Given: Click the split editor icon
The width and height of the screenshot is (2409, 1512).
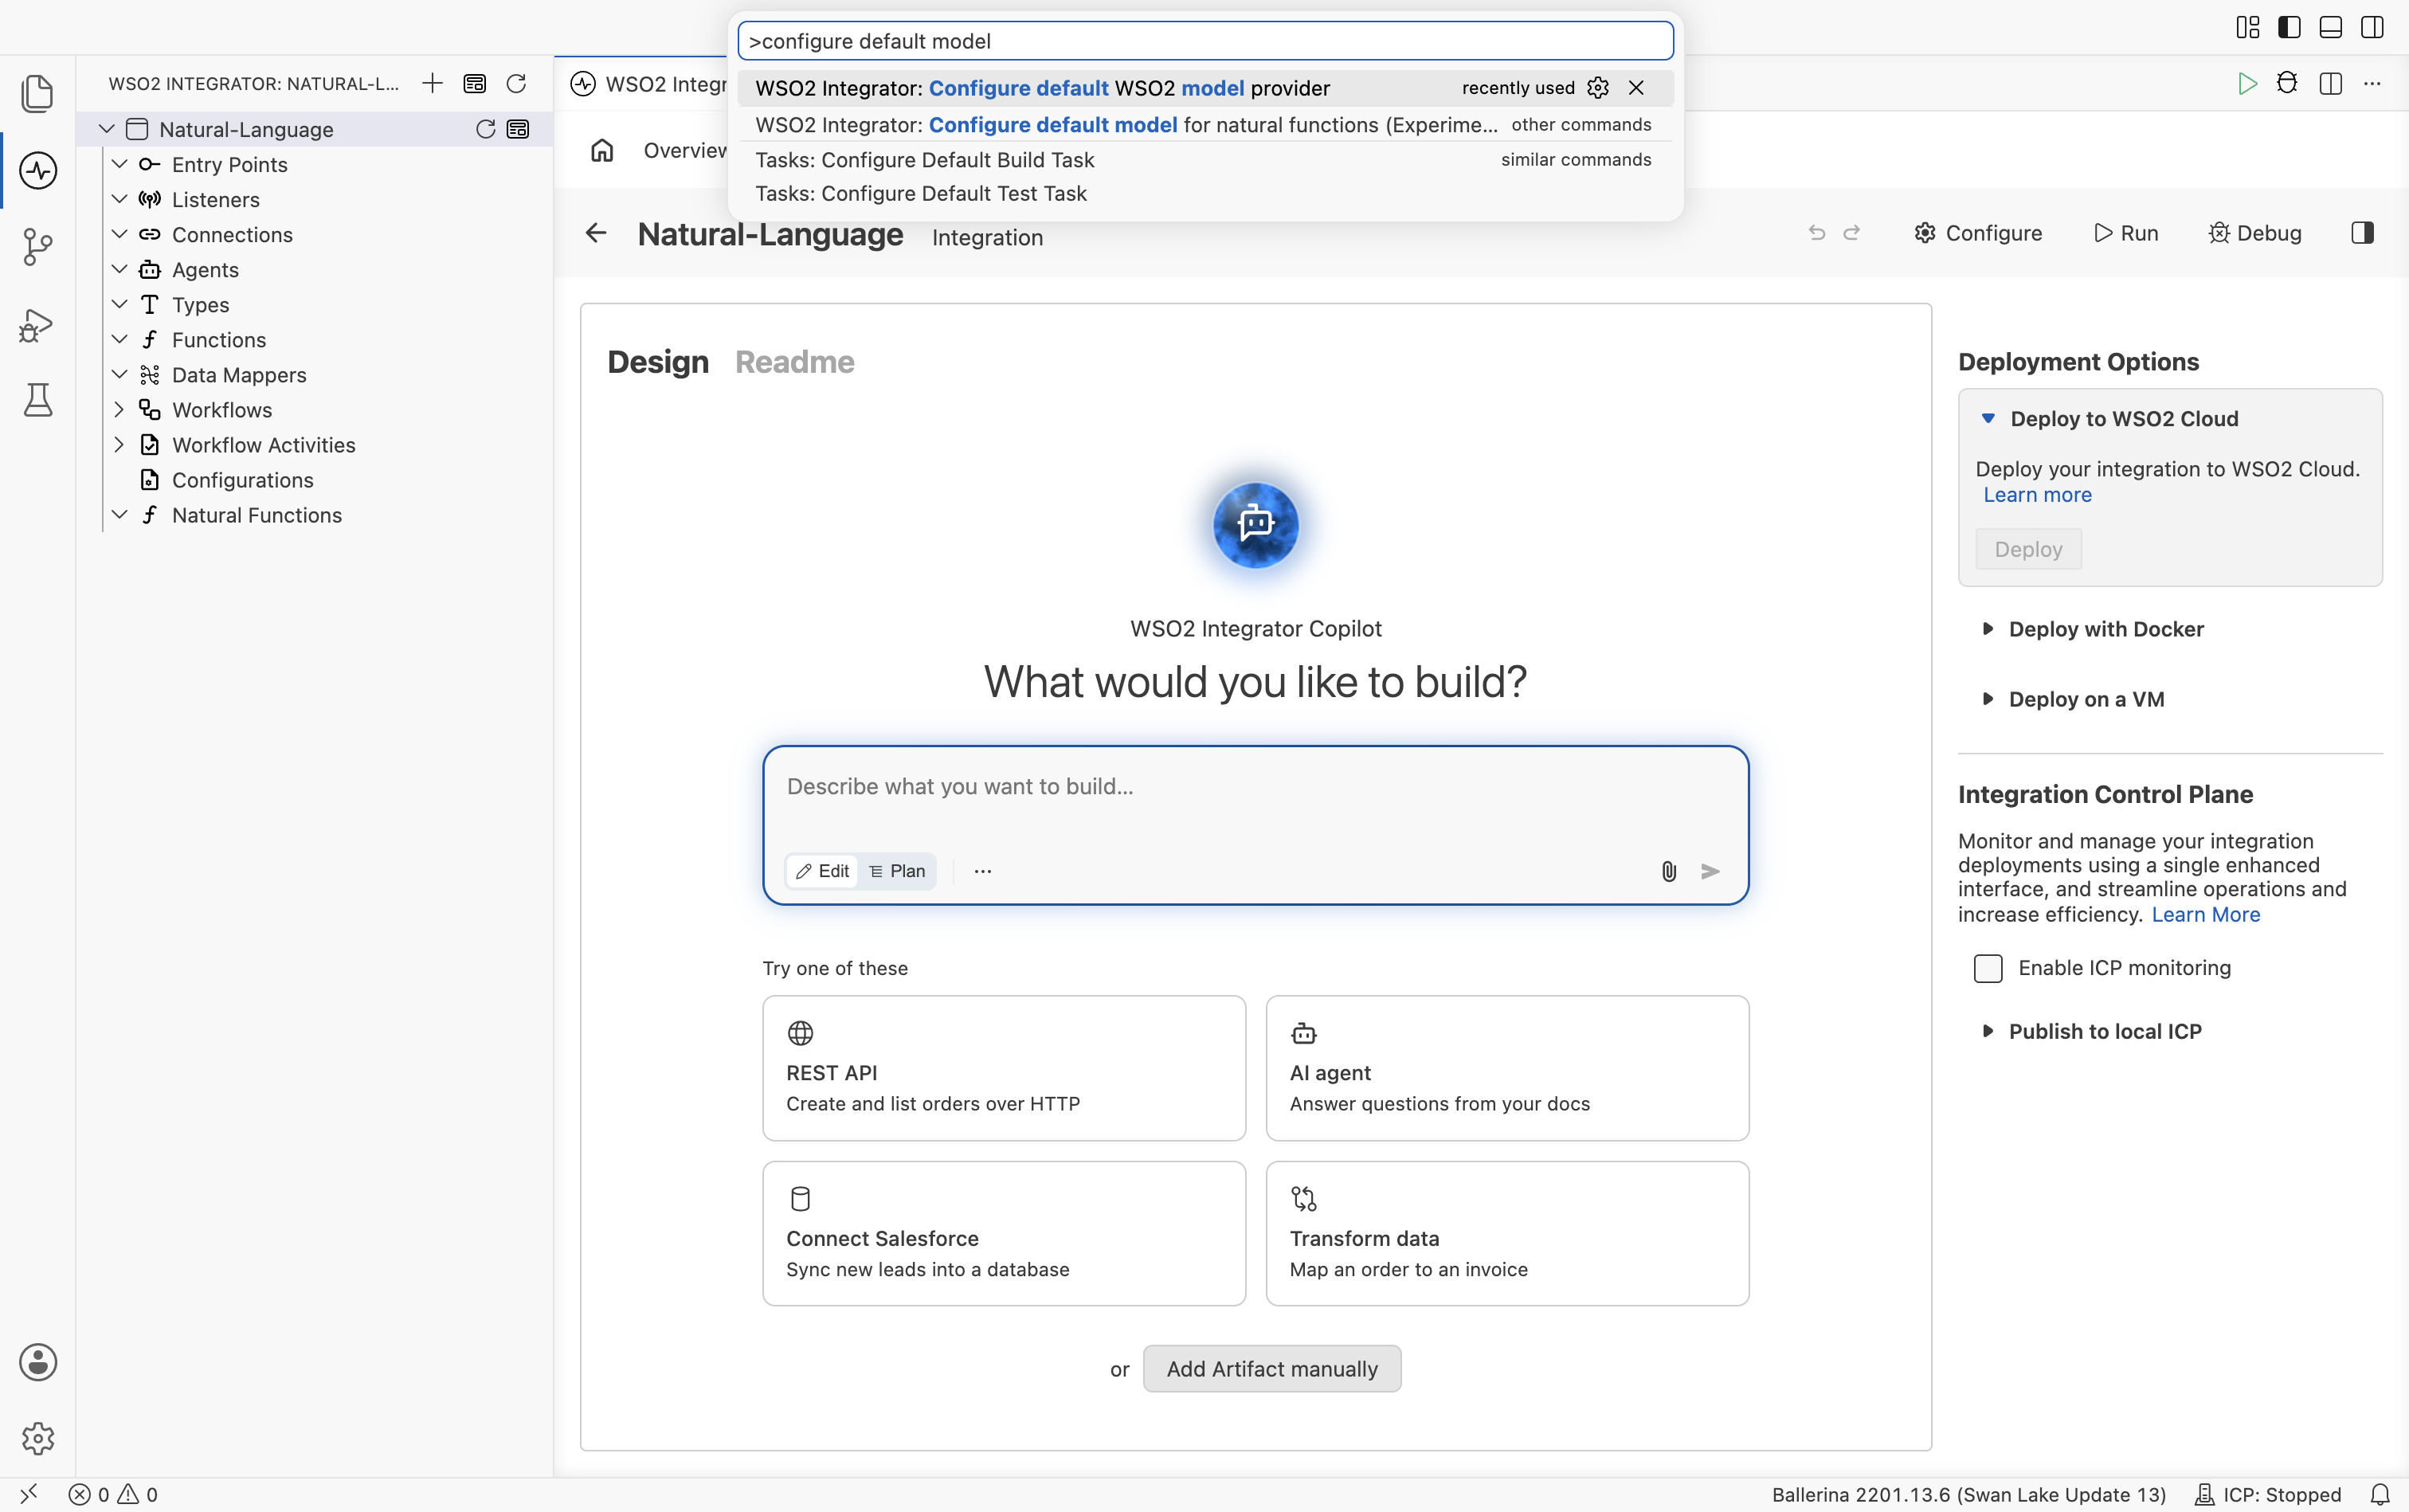Looking at the screenshot, I should 2330,83.
